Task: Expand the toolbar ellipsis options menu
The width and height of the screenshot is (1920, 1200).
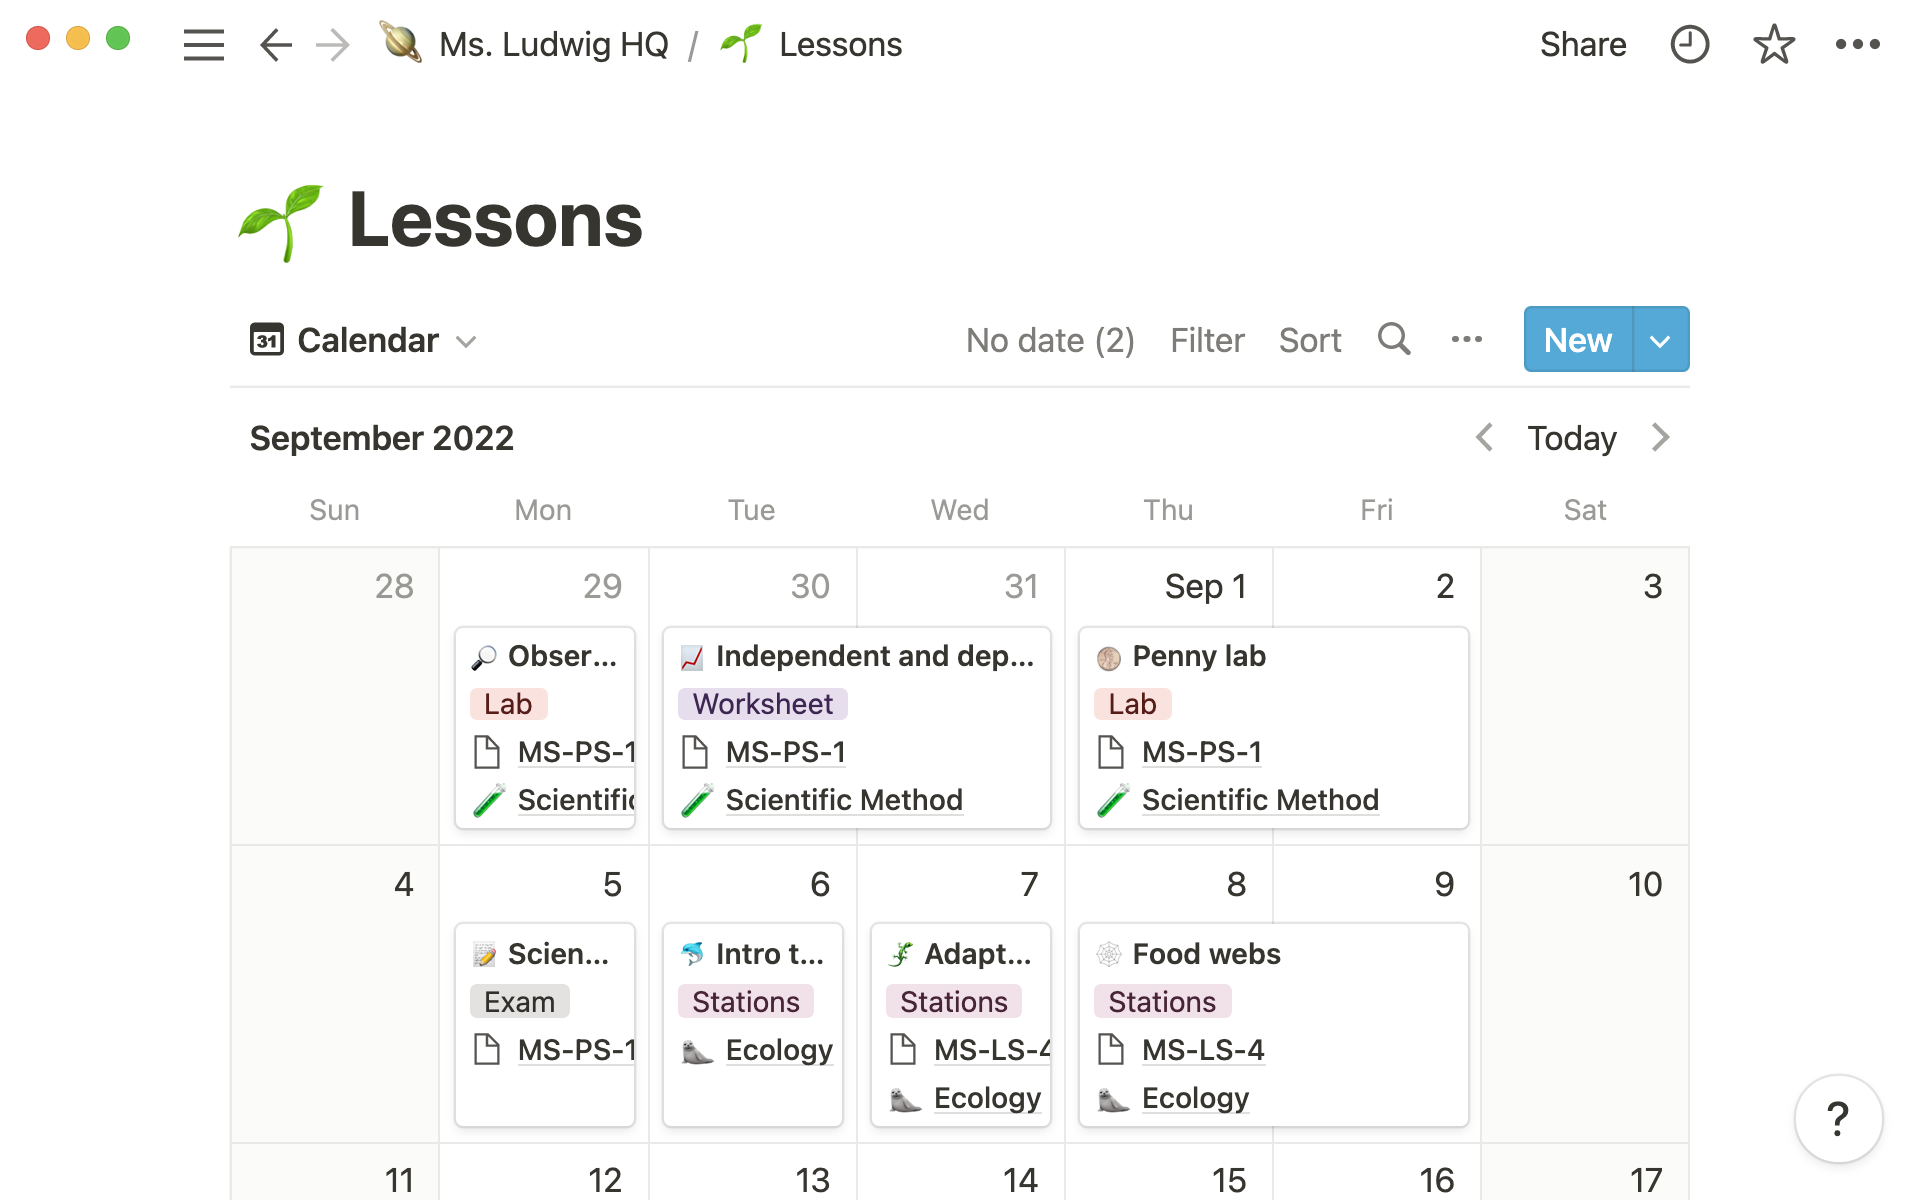Action: click(1467, 339)
